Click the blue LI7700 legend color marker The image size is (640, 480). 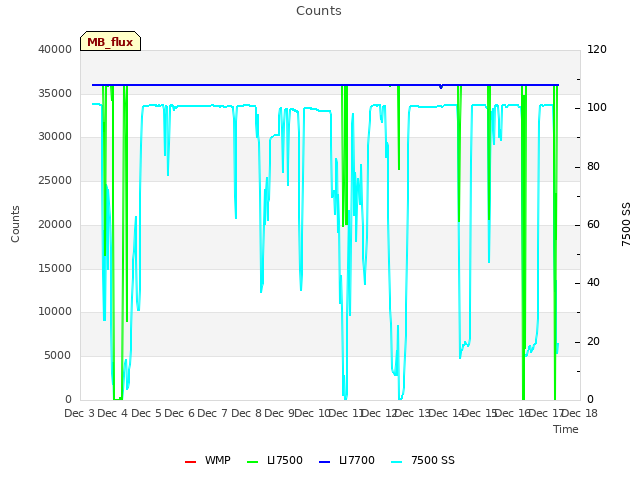click(324, 462)
